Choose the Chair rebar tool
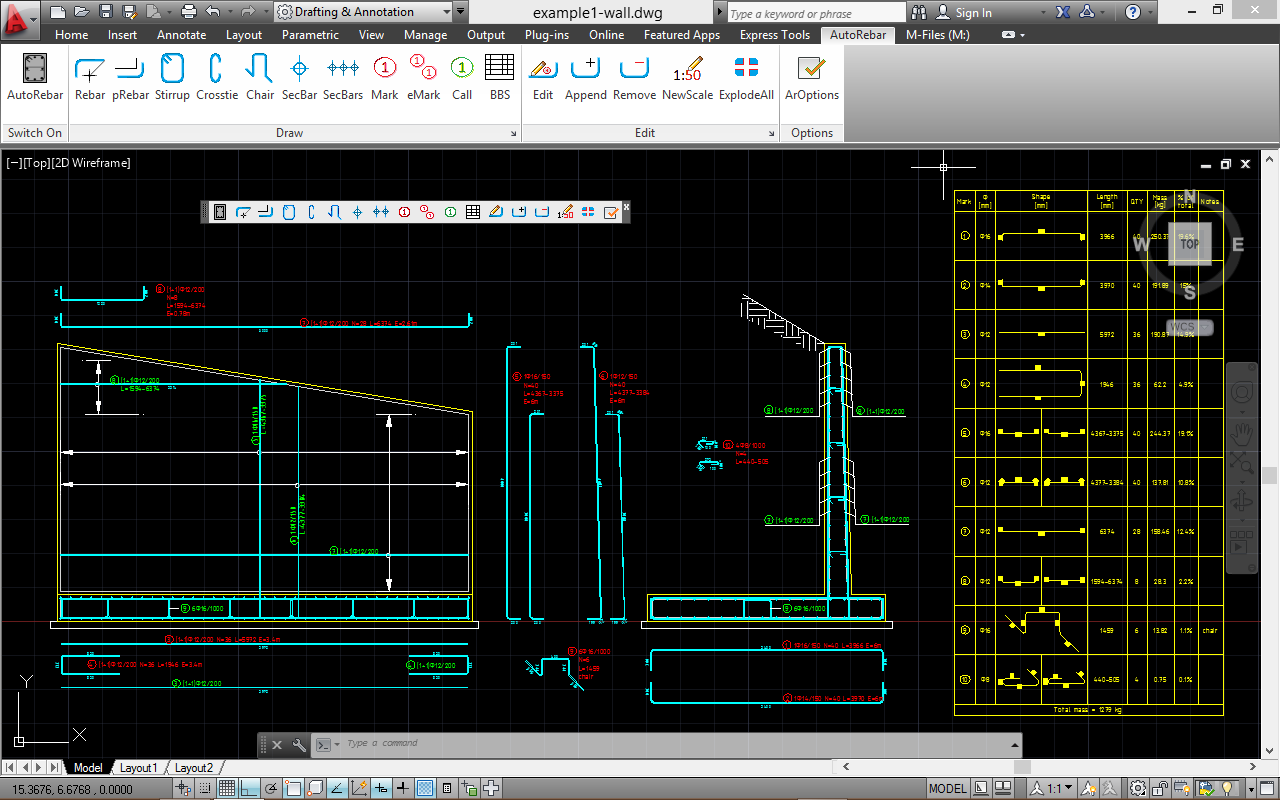The image size is (1280, 800). (260, 78)
